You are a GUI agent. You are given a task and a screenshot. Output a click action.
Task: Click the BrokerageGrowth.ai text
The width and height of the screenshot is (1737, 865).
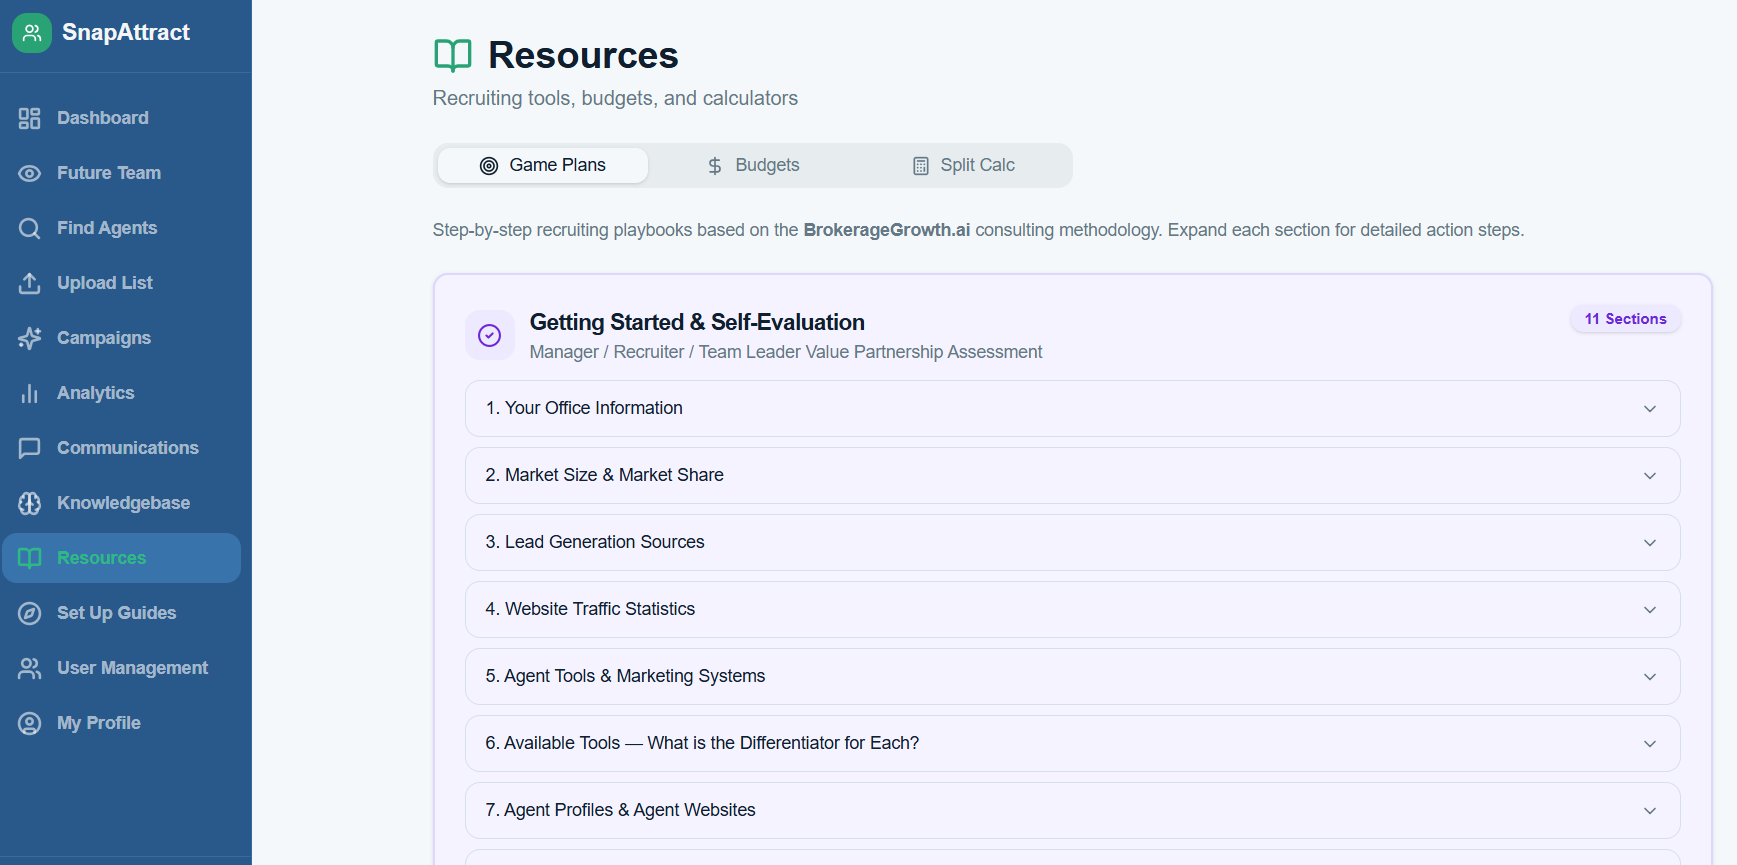tap(887, 230)
